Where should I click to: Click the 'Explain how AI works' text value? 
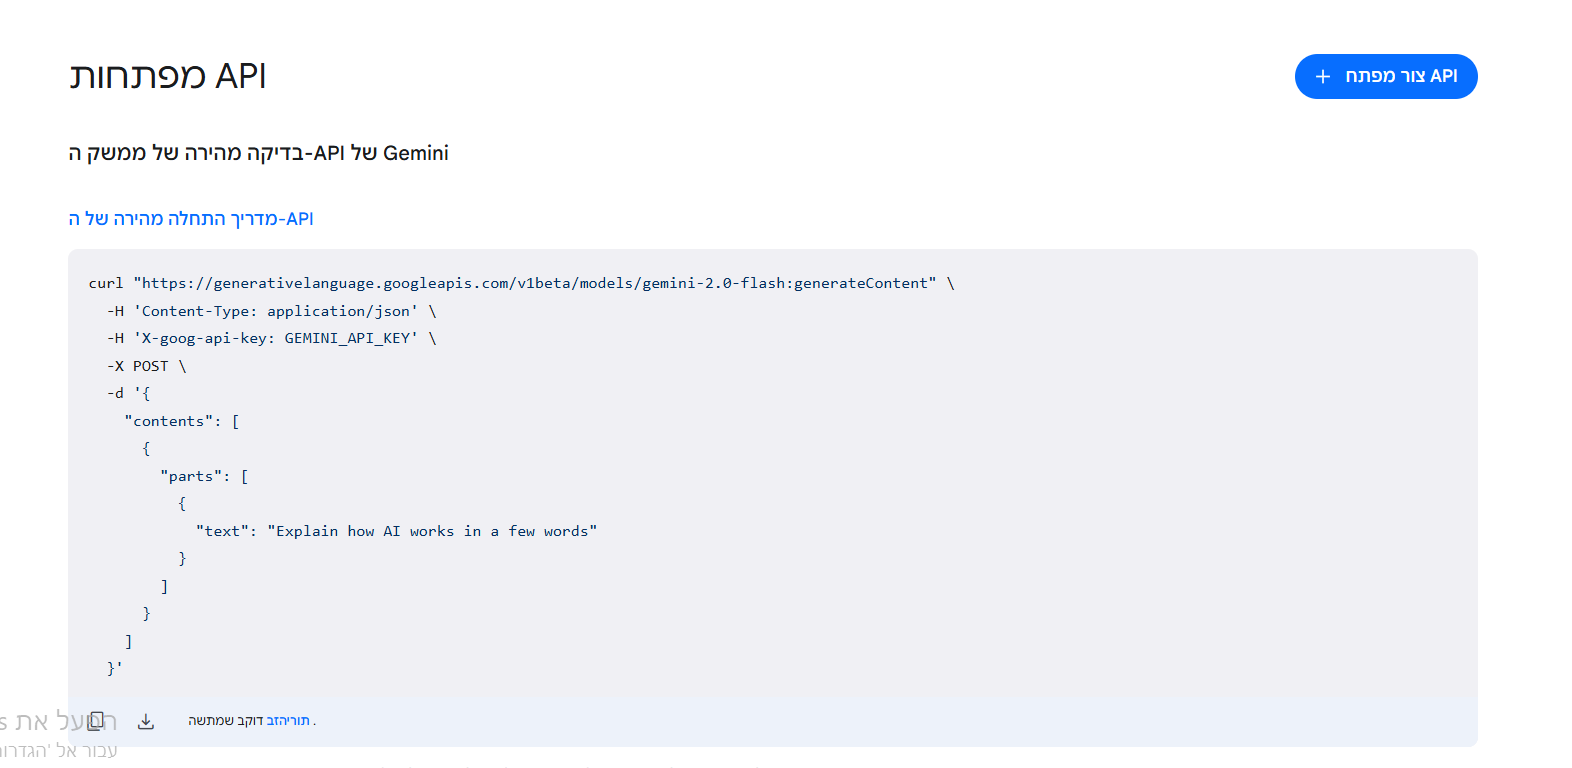(x=432, y=532)
